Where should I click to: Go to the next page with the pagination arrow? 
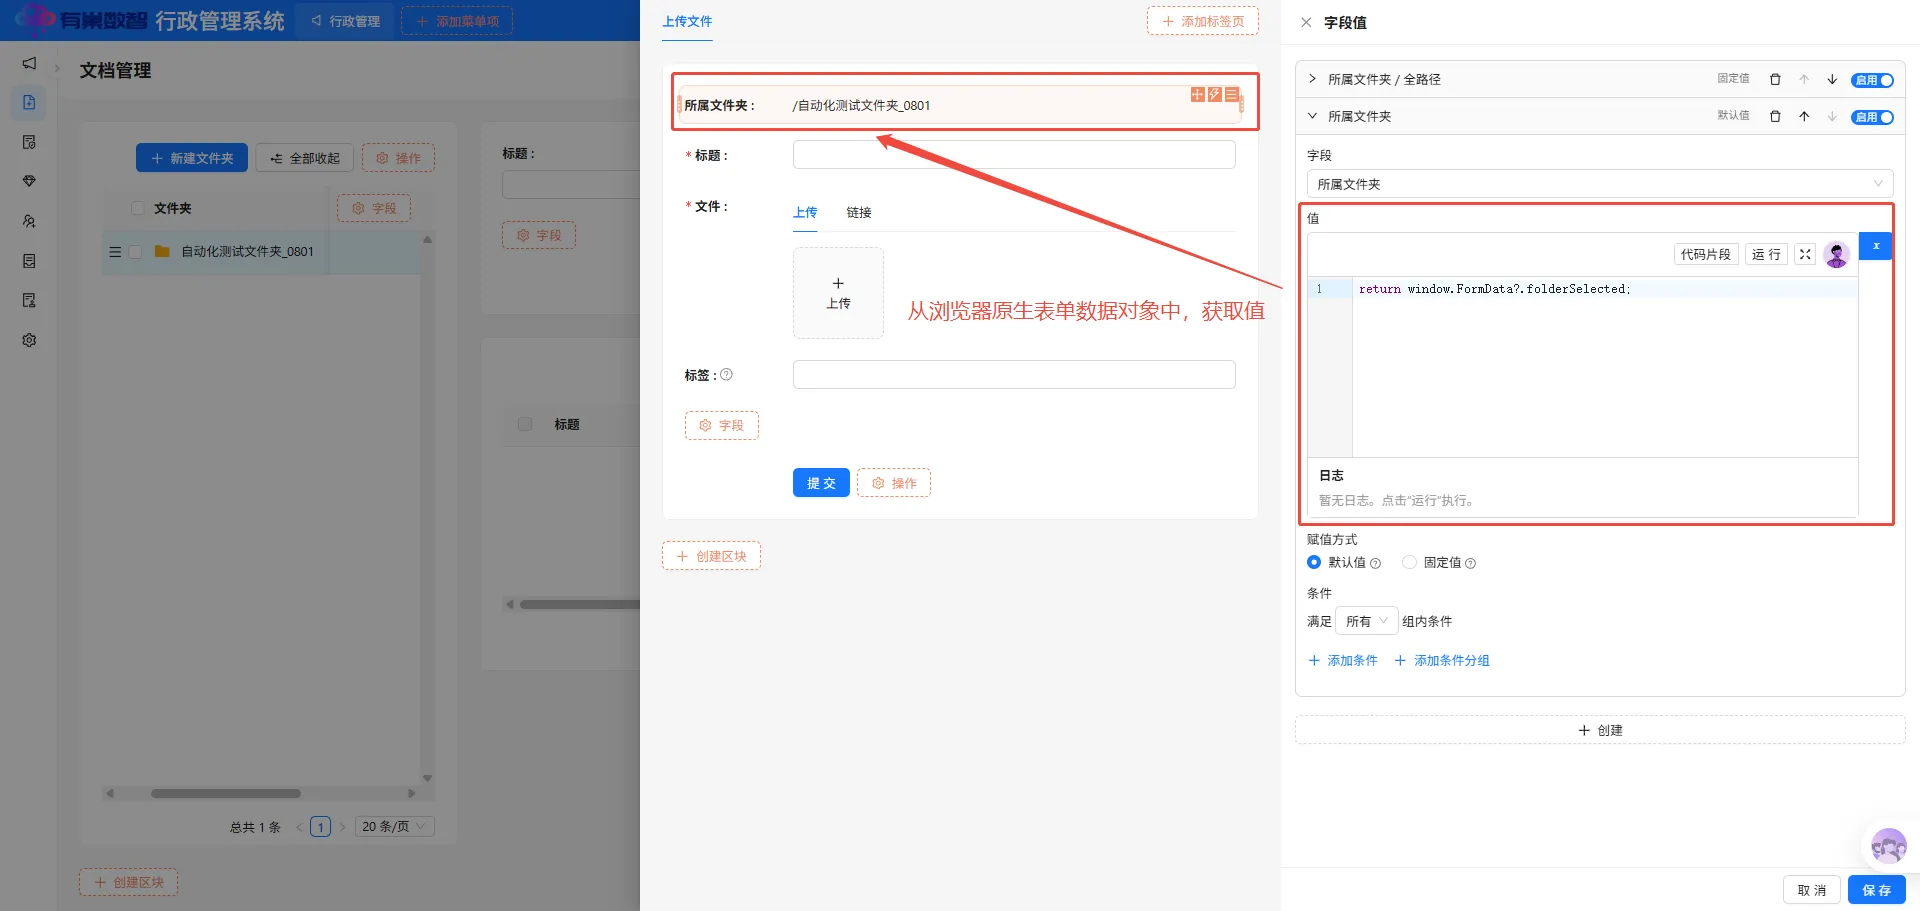342,827
